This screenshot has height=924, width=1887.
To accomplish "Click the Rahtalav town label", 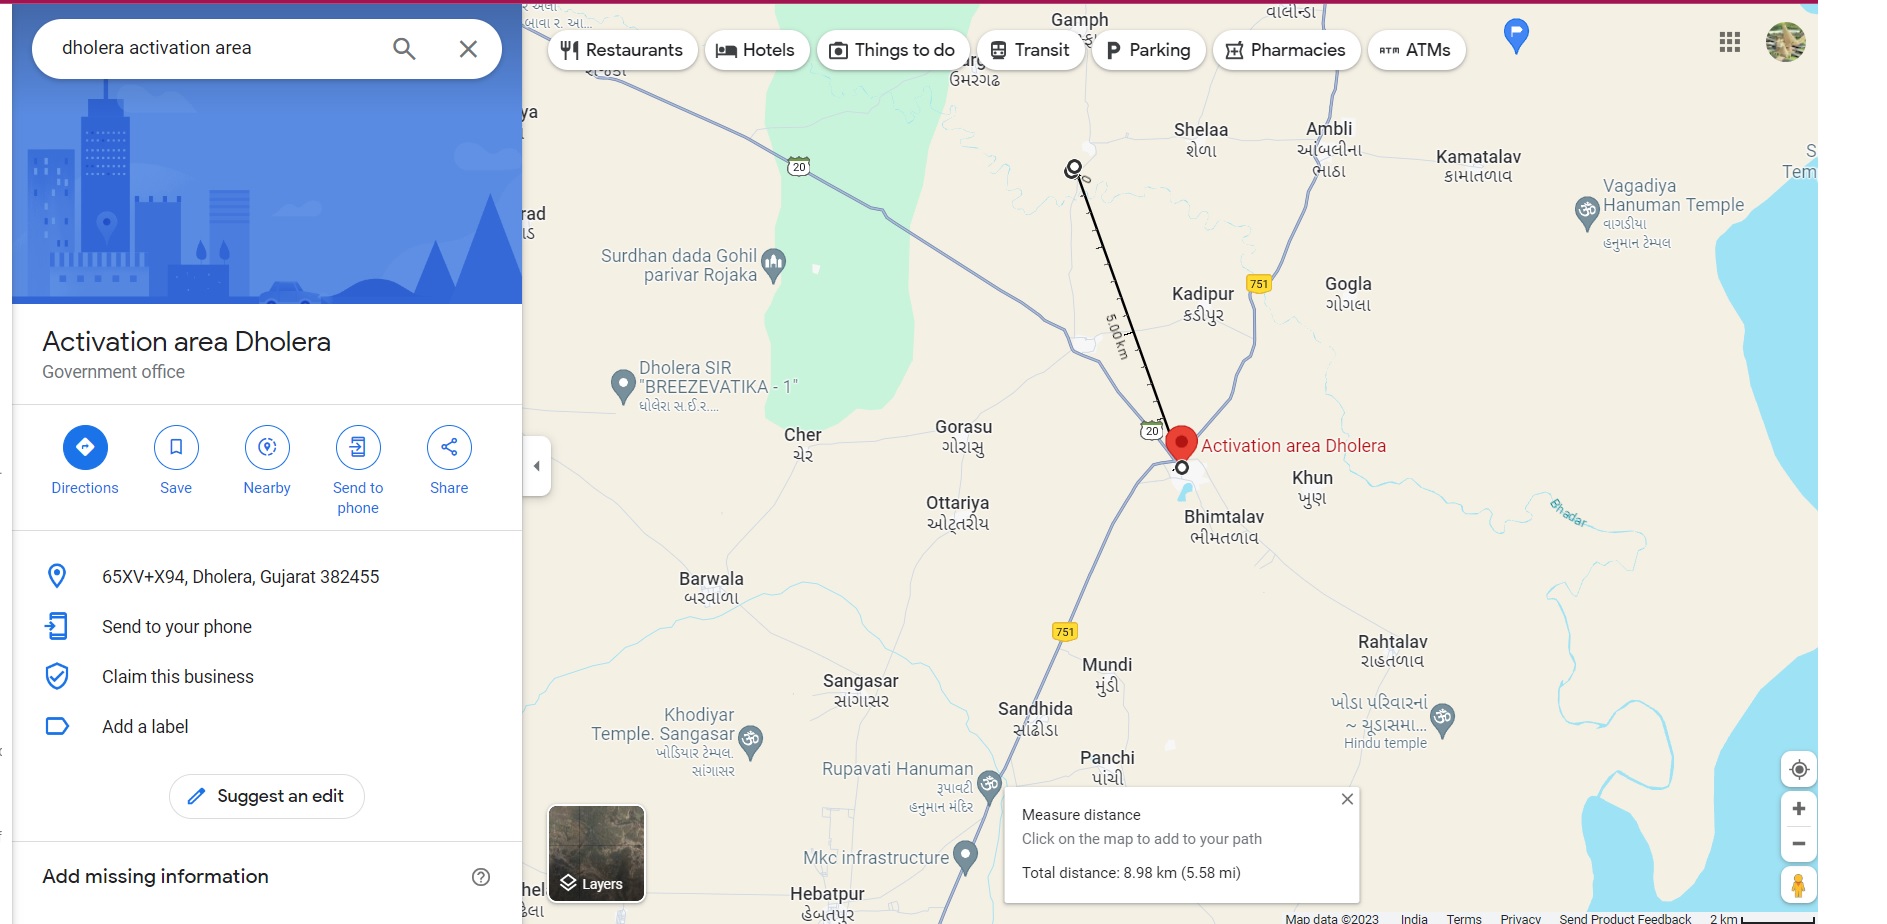I will (x=1392, y=651).
